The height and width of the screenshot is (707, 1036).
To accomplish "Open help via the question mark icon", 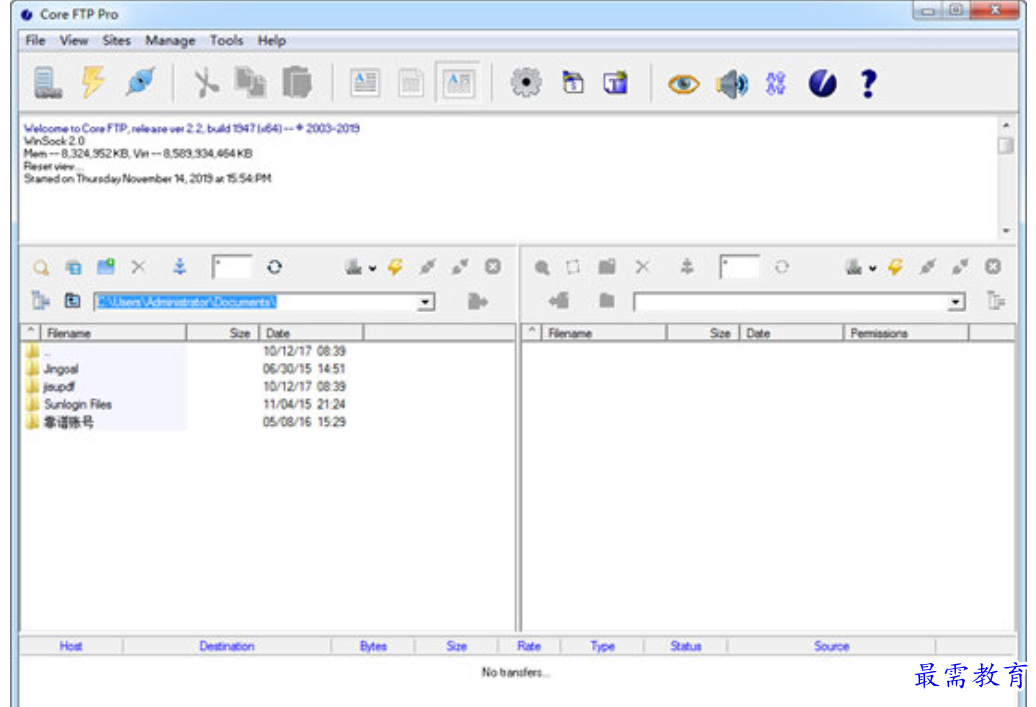I will 868,84.
